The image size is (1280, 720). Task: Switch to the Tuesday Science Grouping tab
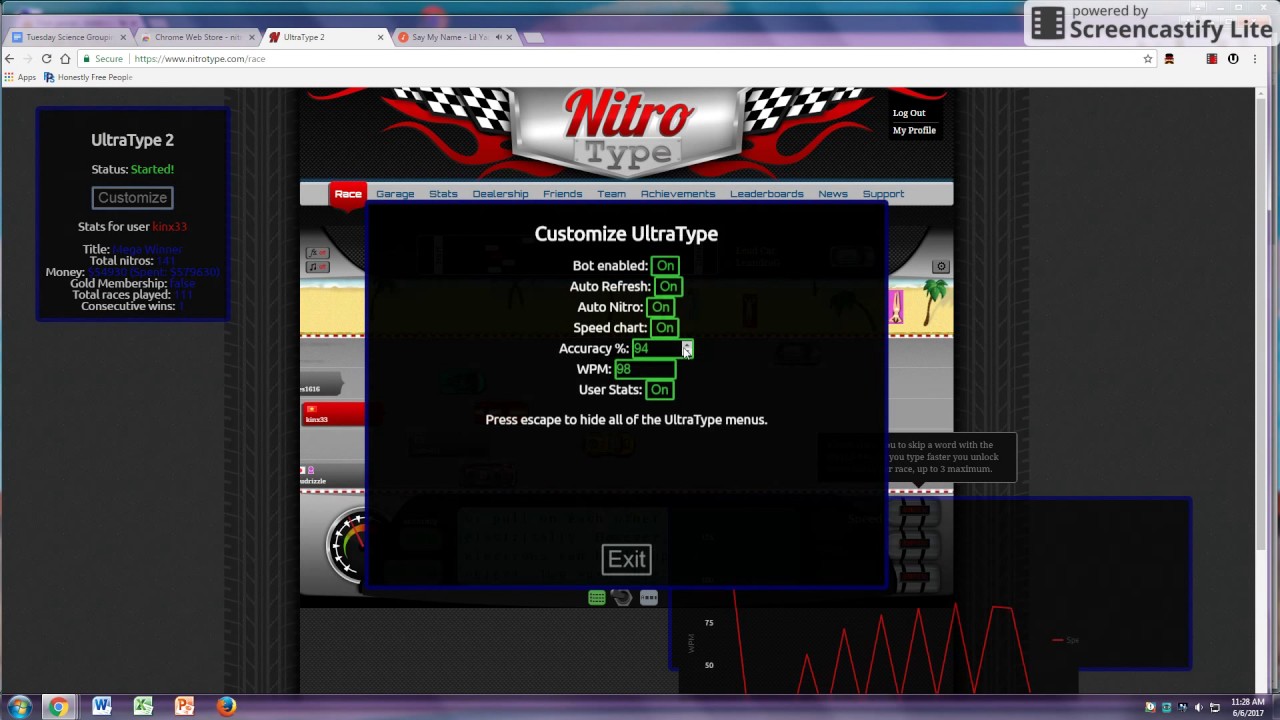(69, 37)
